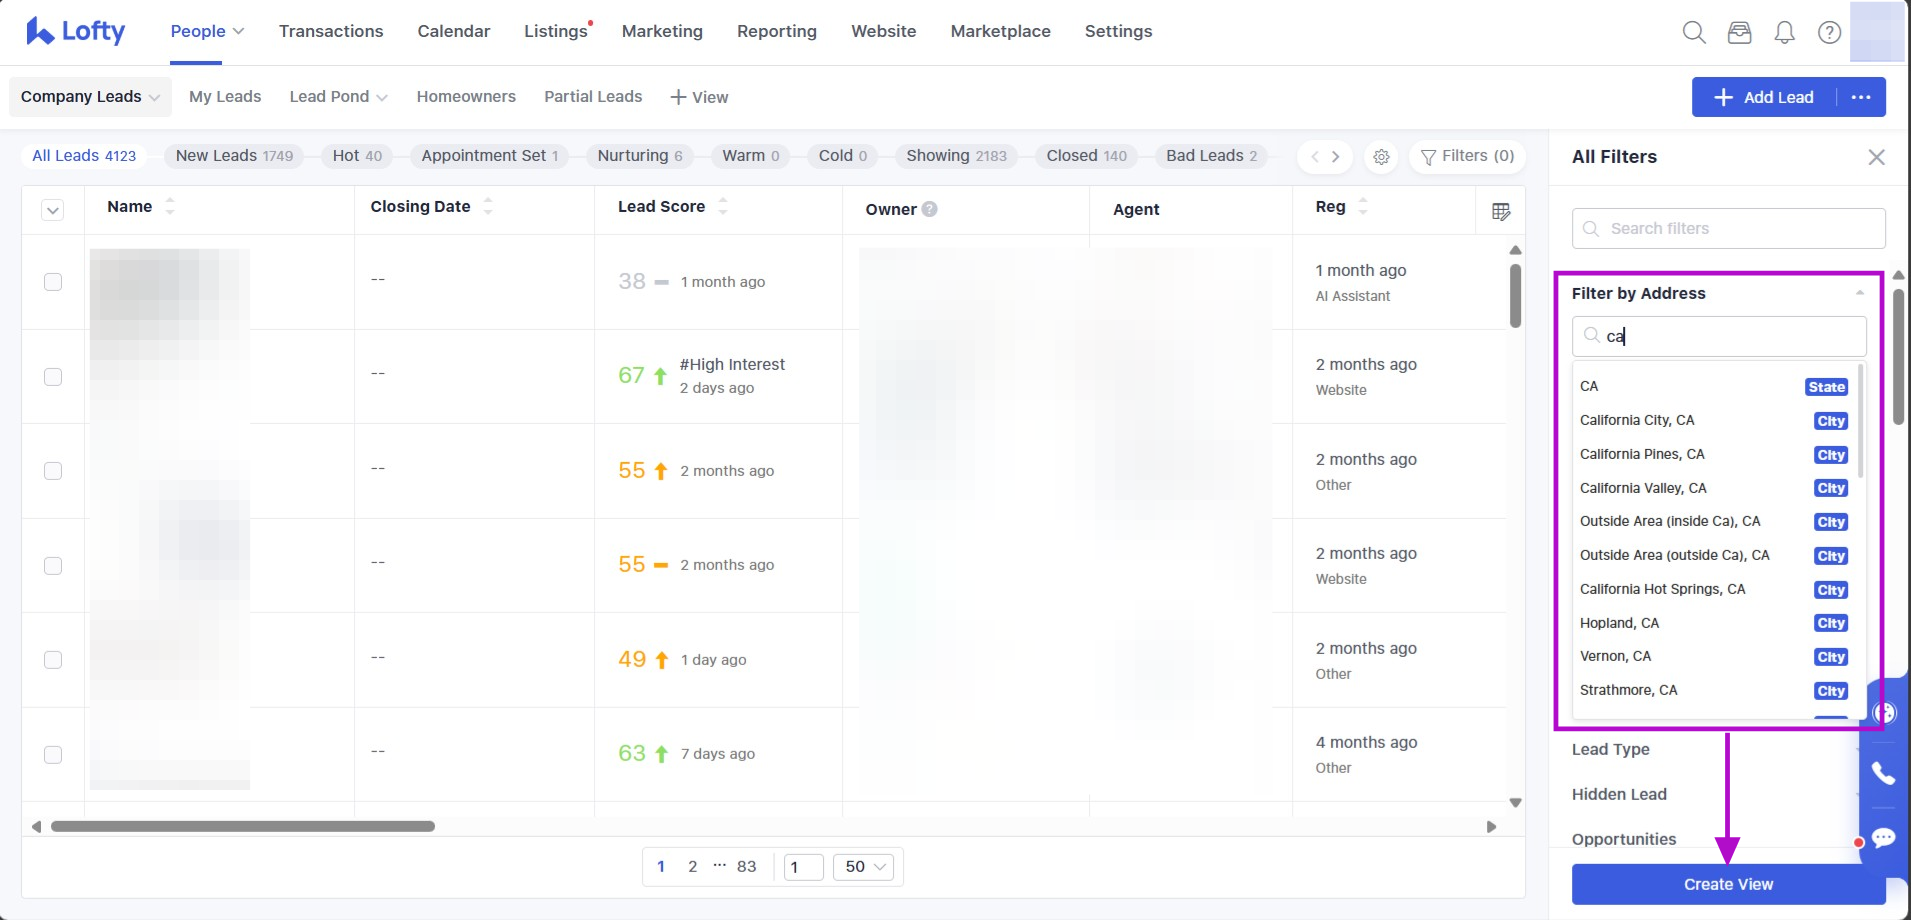The image size is (1911, 920).
Task: Switch to the Hot leads tab
Action: pyautogui.click(x=357, y=156)
